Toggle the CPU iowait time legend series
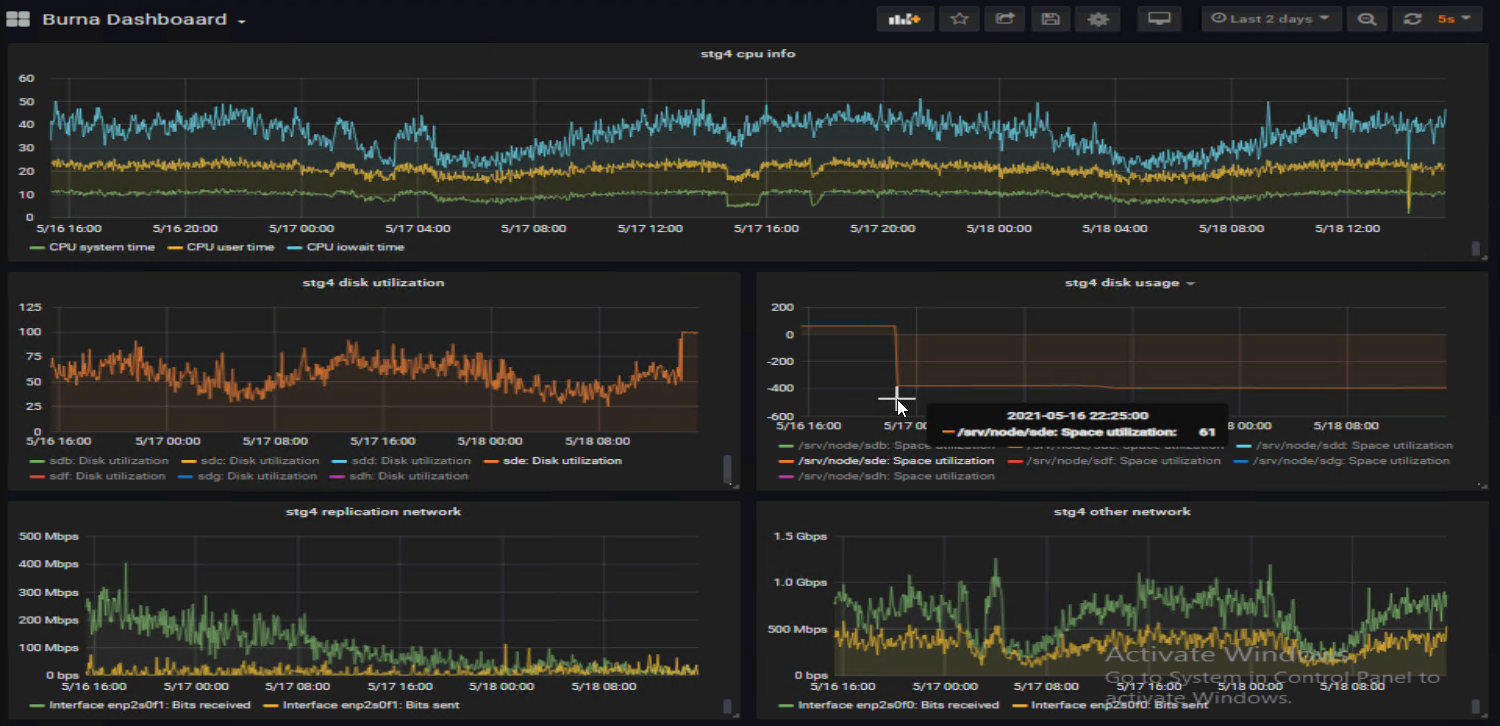Screen dimensions: 1500x726 [355, 247]
